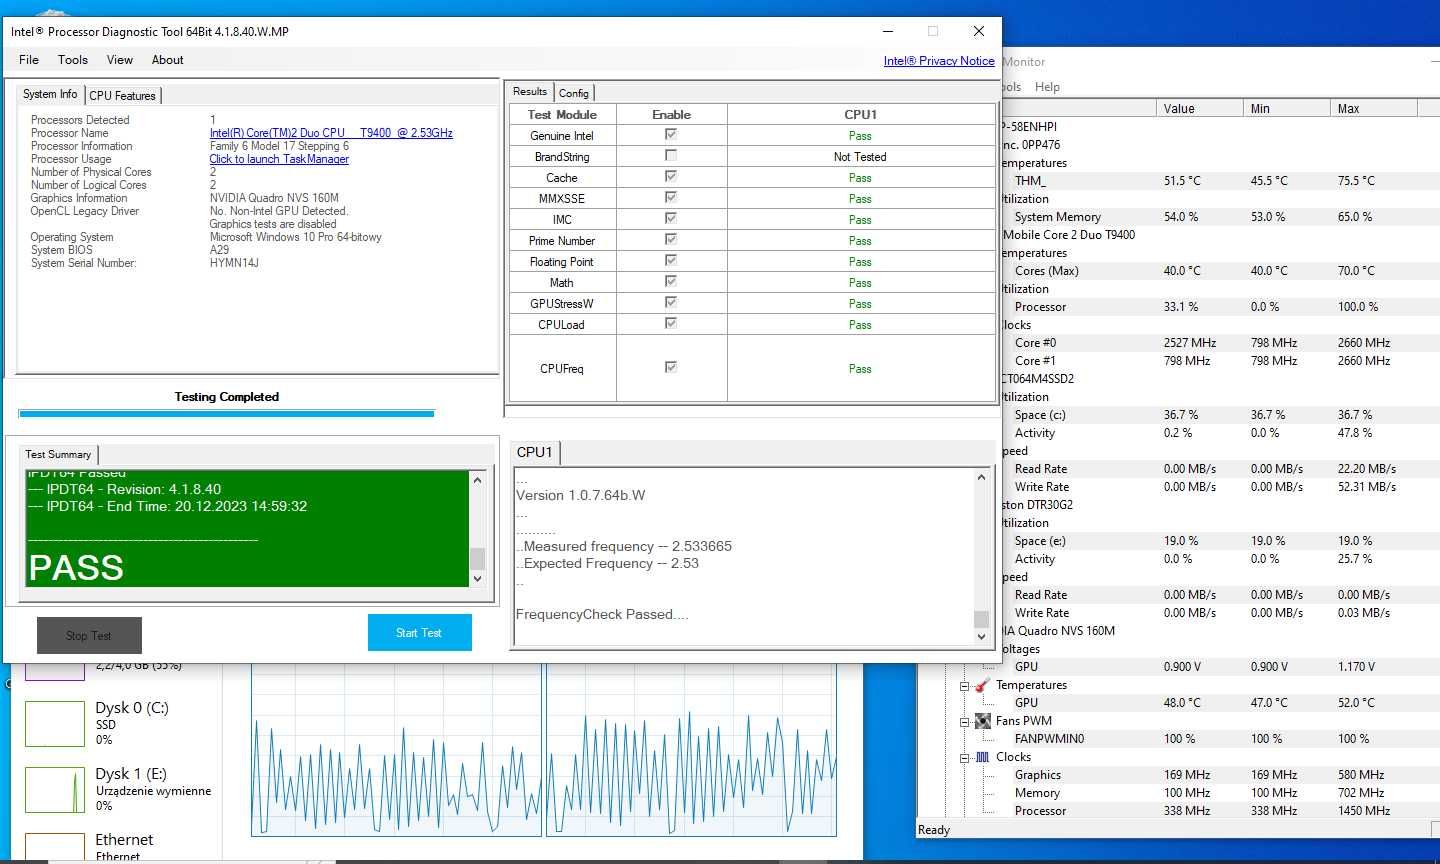
Task: Toggle the Prime Number test checkbox
Action: point(671,239)
